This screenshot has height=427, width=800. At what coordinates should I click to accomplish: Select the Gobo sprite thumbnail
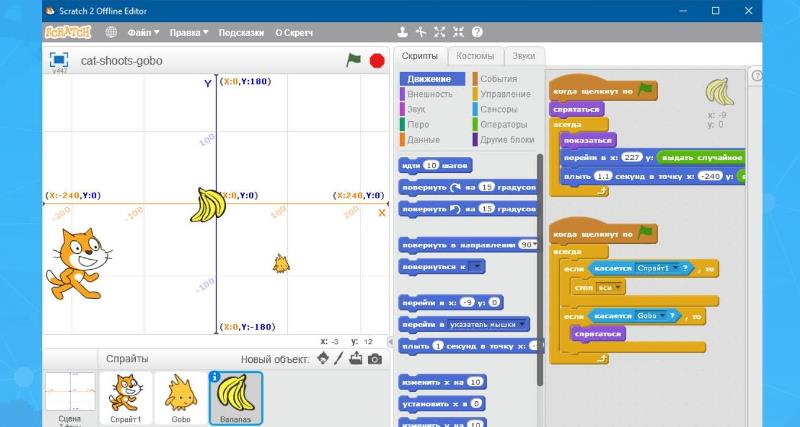(x=181, y=398)
